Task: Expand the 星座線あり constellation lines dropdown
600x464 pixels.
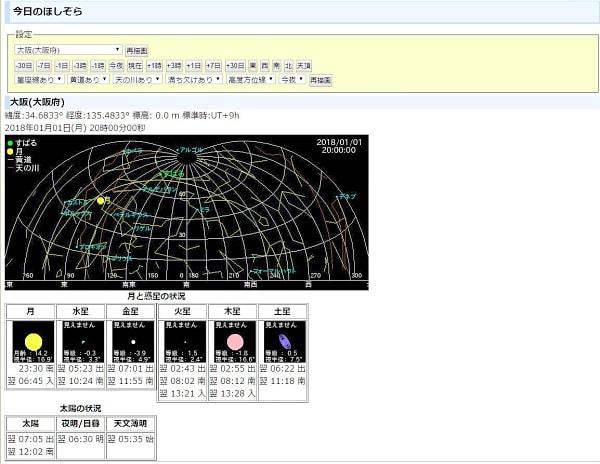Action: tap(38, 79)
